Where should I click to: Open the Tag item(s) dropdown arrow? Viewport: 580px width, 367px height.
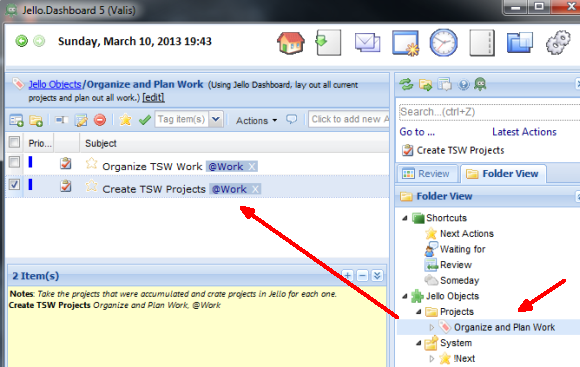click(216, 119)
